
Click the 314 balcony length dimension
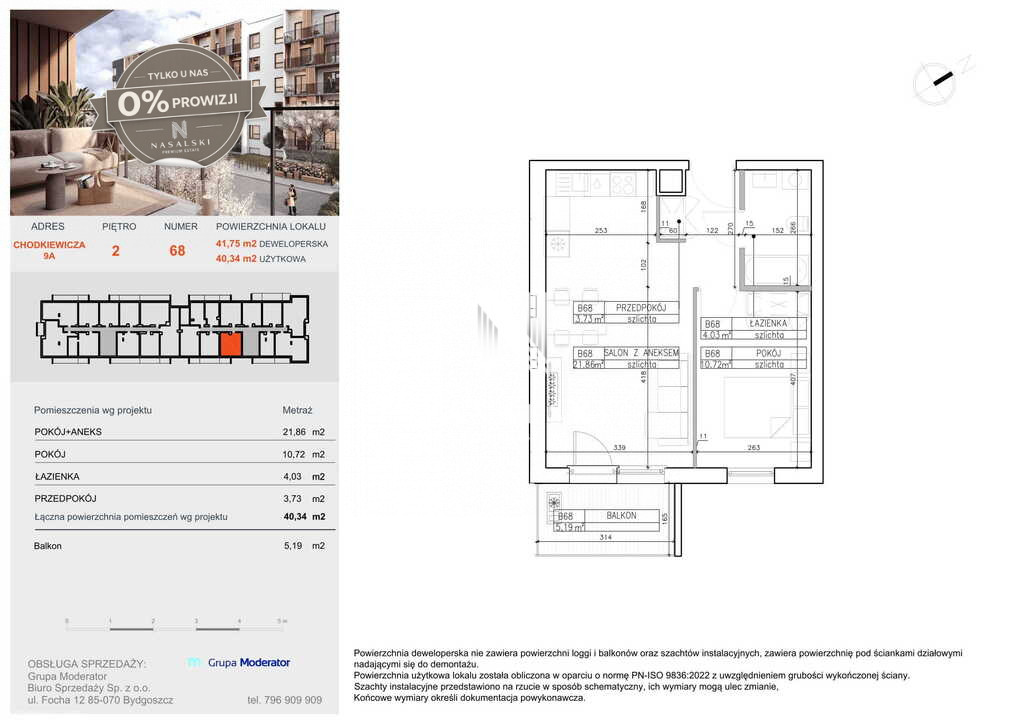point(605,537)
